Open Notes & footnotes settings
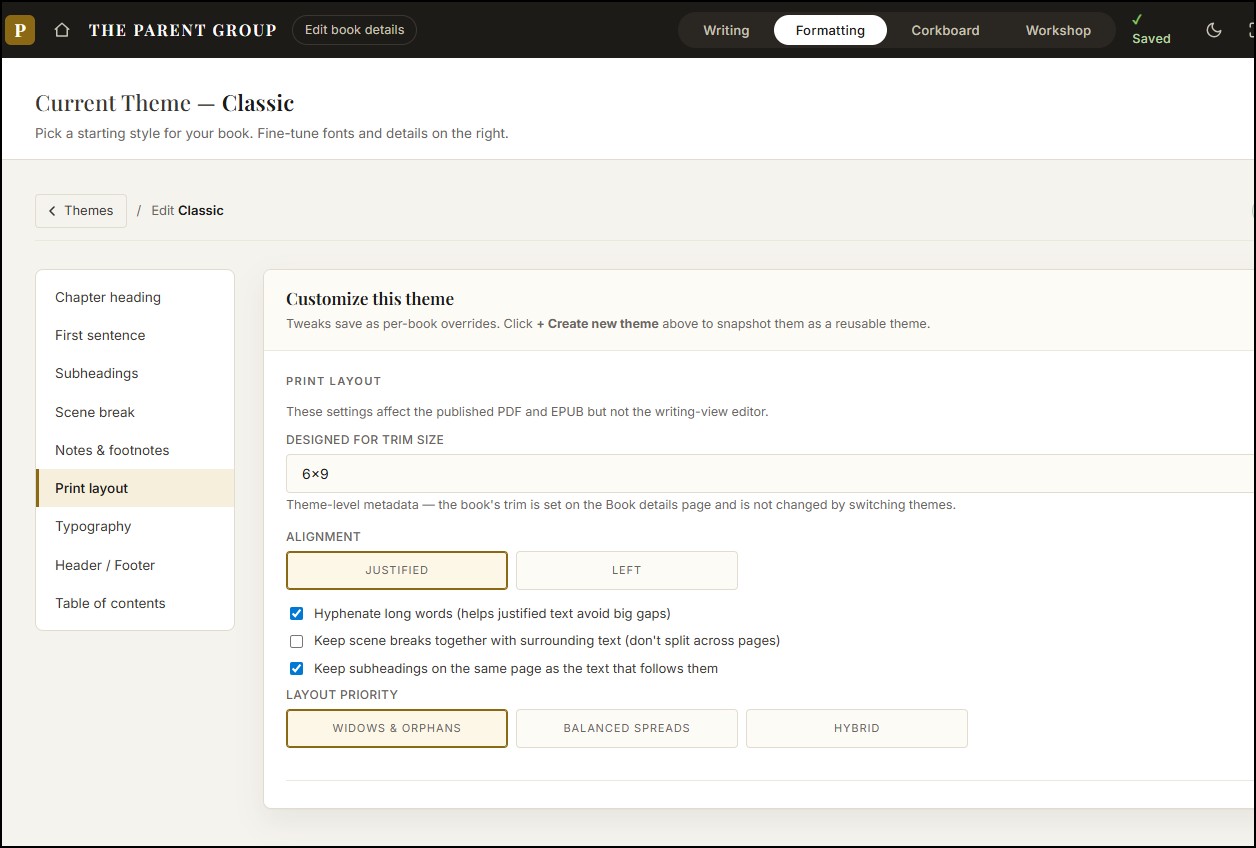1256x848 pixels. coord(135,450)
